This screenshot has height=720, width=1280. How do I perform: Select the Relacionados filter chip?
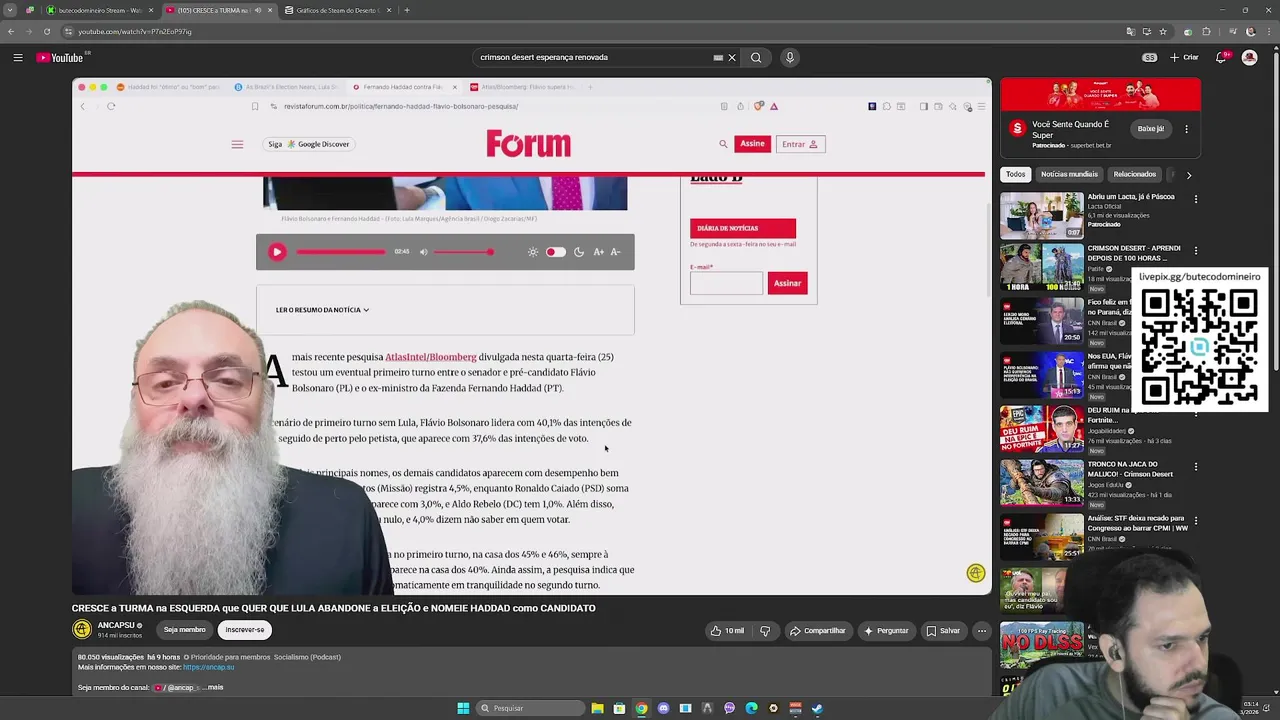(x=1134, y=175)
